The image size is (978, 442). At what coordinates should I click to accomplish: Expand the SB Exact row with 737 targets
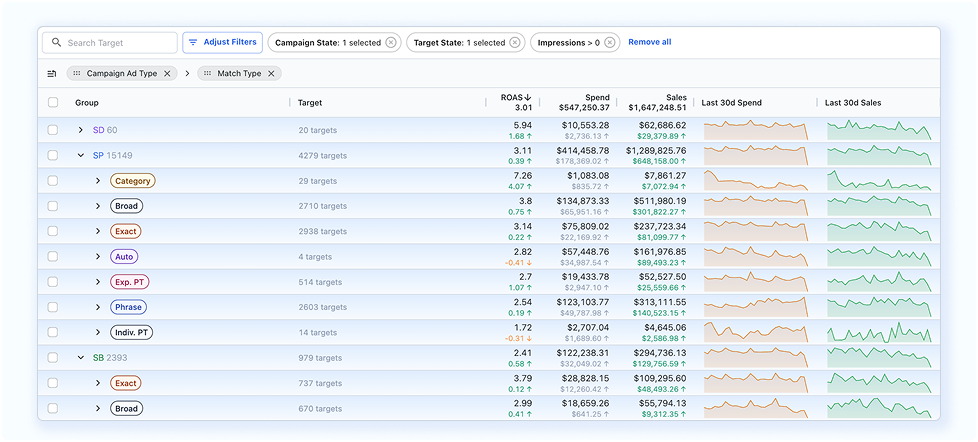98,383
